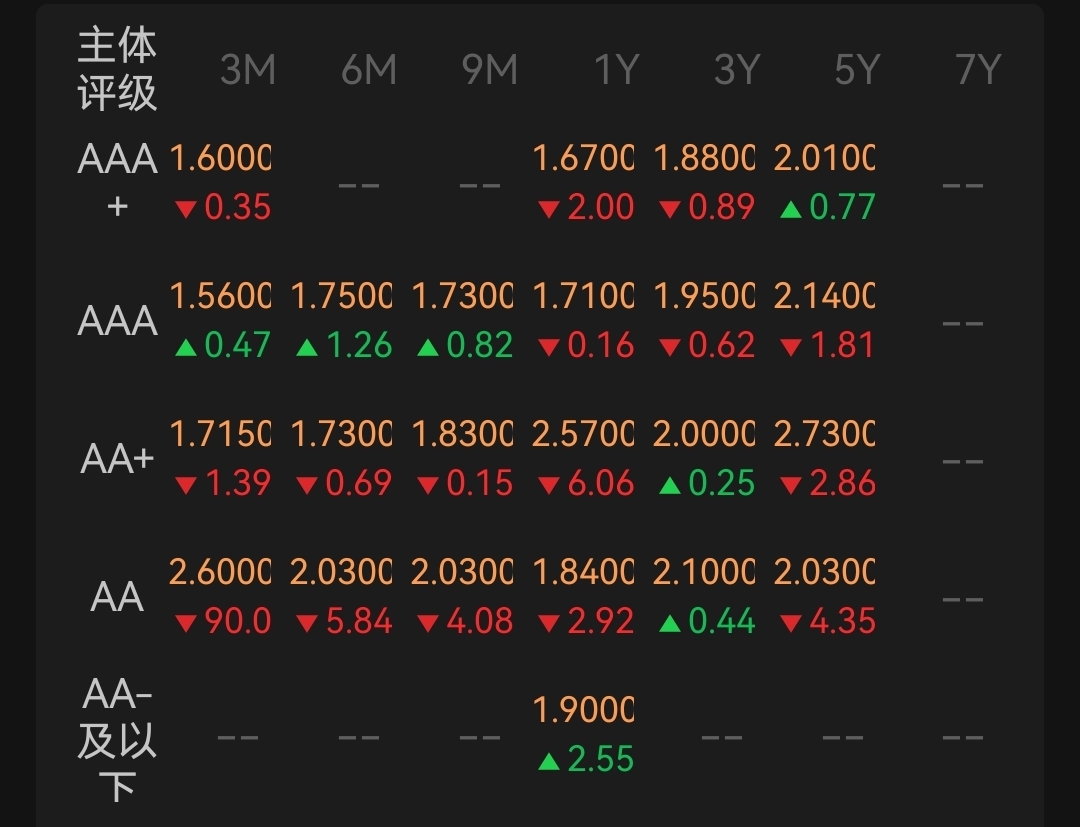Click the red down arrow beside 90.0

click(x=185, y=624)
